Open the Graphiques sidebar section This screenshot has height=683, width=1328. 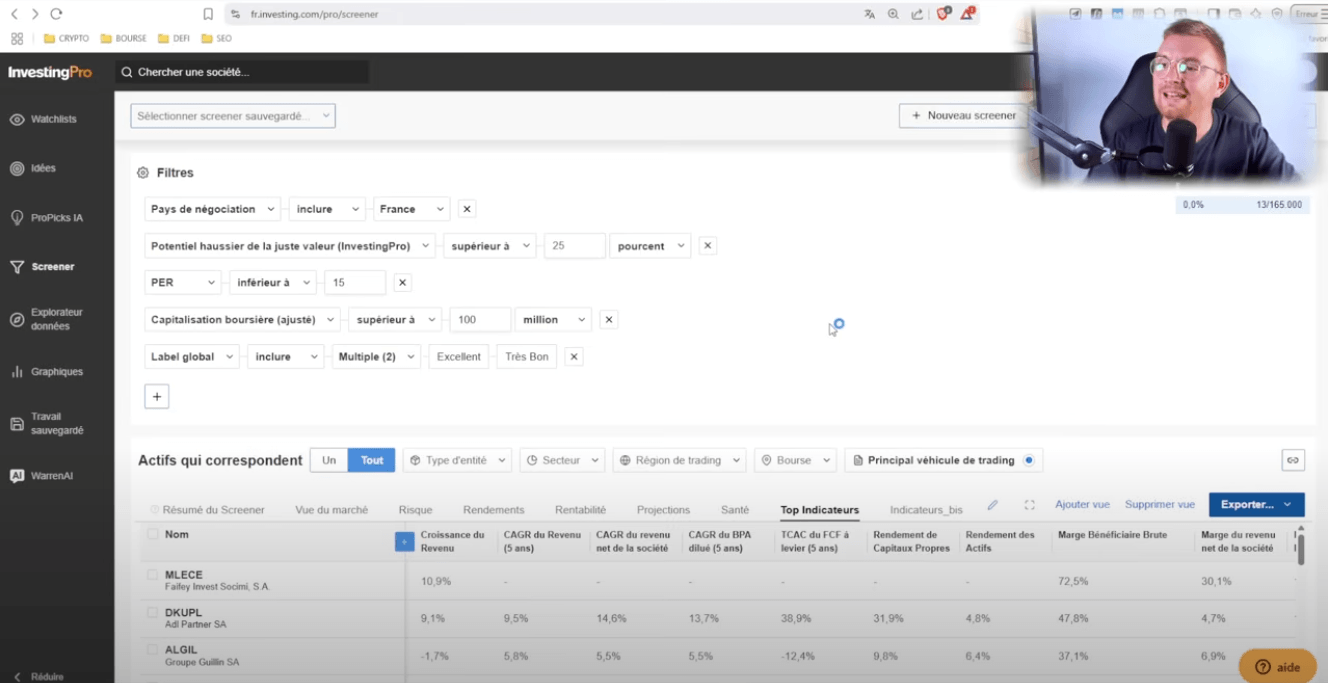point(46,371)
